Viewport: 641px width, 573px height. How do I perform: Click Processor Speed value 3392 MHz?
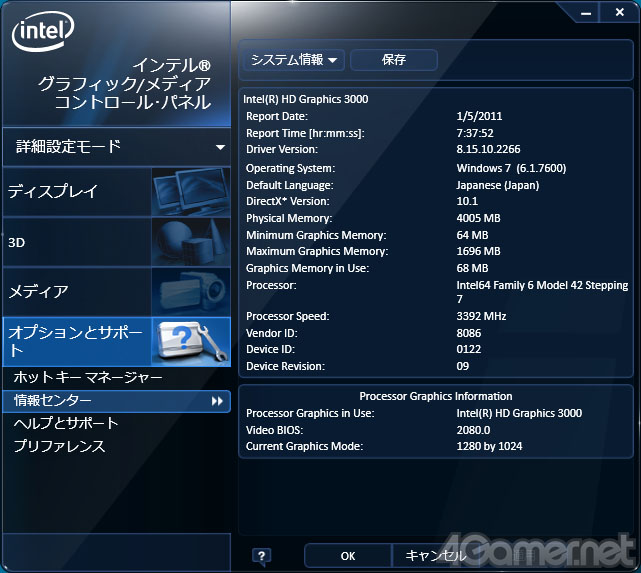[481, 316]
